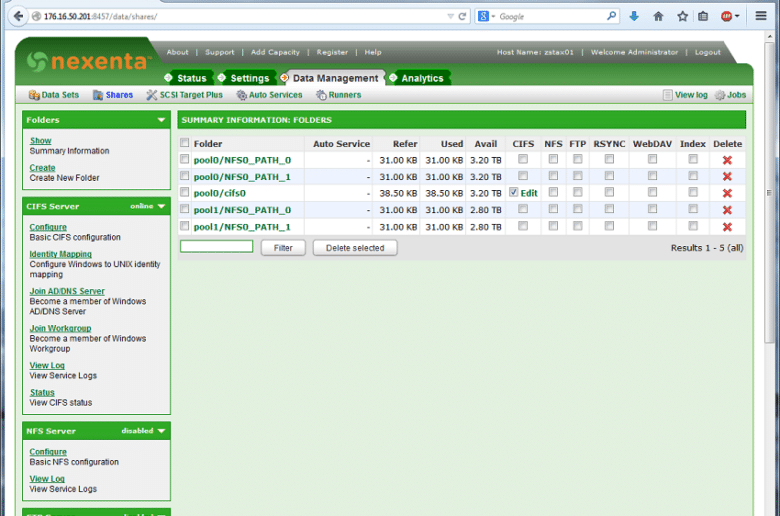Image resolution: width=780 pixels, height=516 pixels.
Task: Open Data Sets icon in submenu
Action: 34,95
